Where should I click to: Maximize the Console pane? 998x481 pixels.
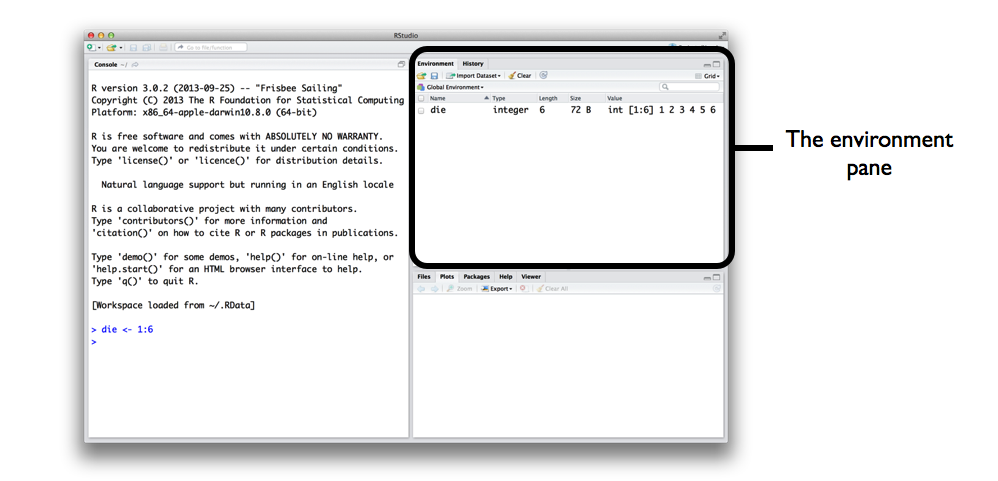pos(401,64)
